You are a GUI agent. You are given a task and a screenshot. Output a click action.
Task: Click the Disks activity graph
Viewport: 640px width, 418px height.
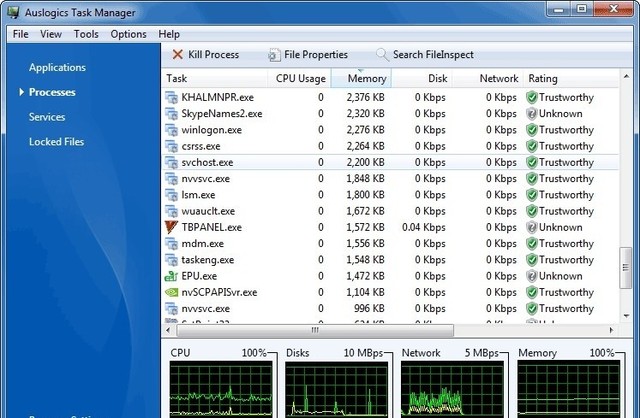click(x=336, y=389)
